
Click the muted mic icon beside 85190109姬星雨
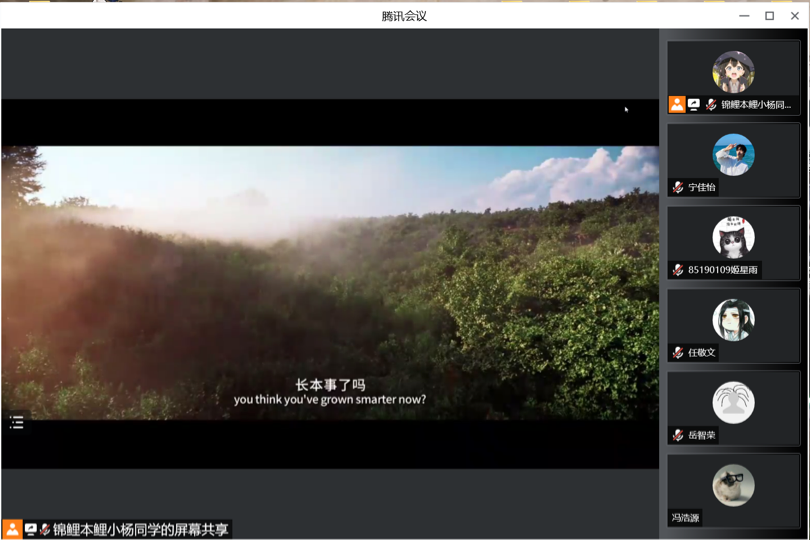(678, 270)
